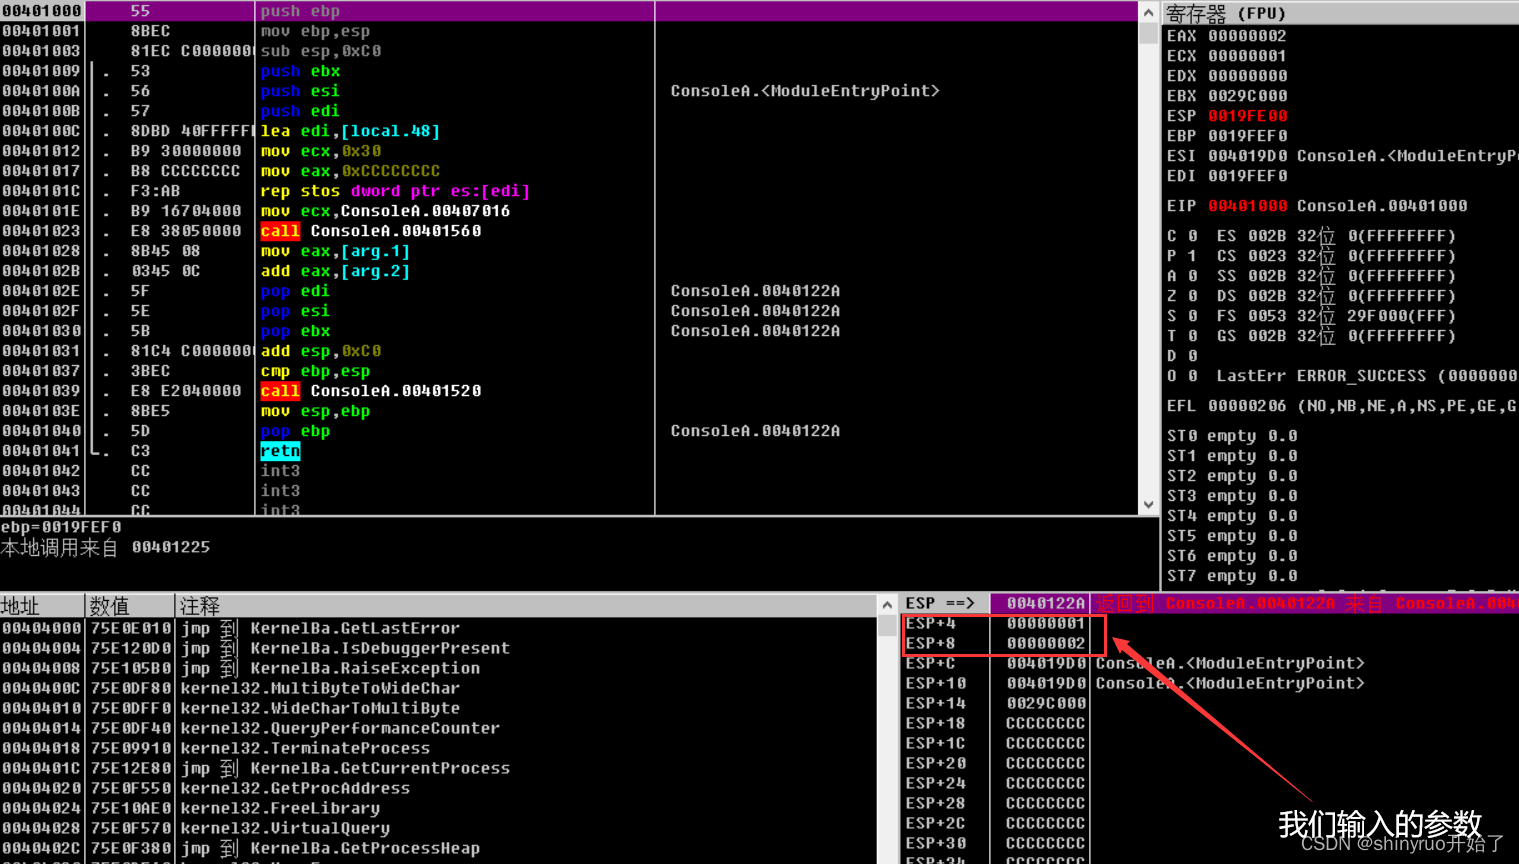
Task: Toggle the C carry flag value
Action: (x=1192, y=236)
